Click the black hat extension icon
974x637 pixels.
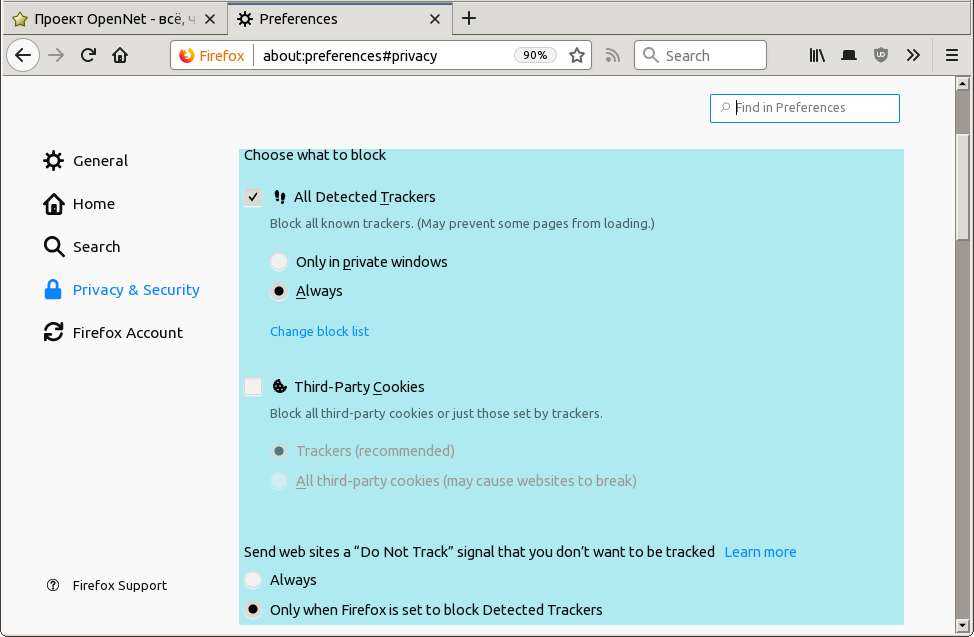[x=849, y=56]
